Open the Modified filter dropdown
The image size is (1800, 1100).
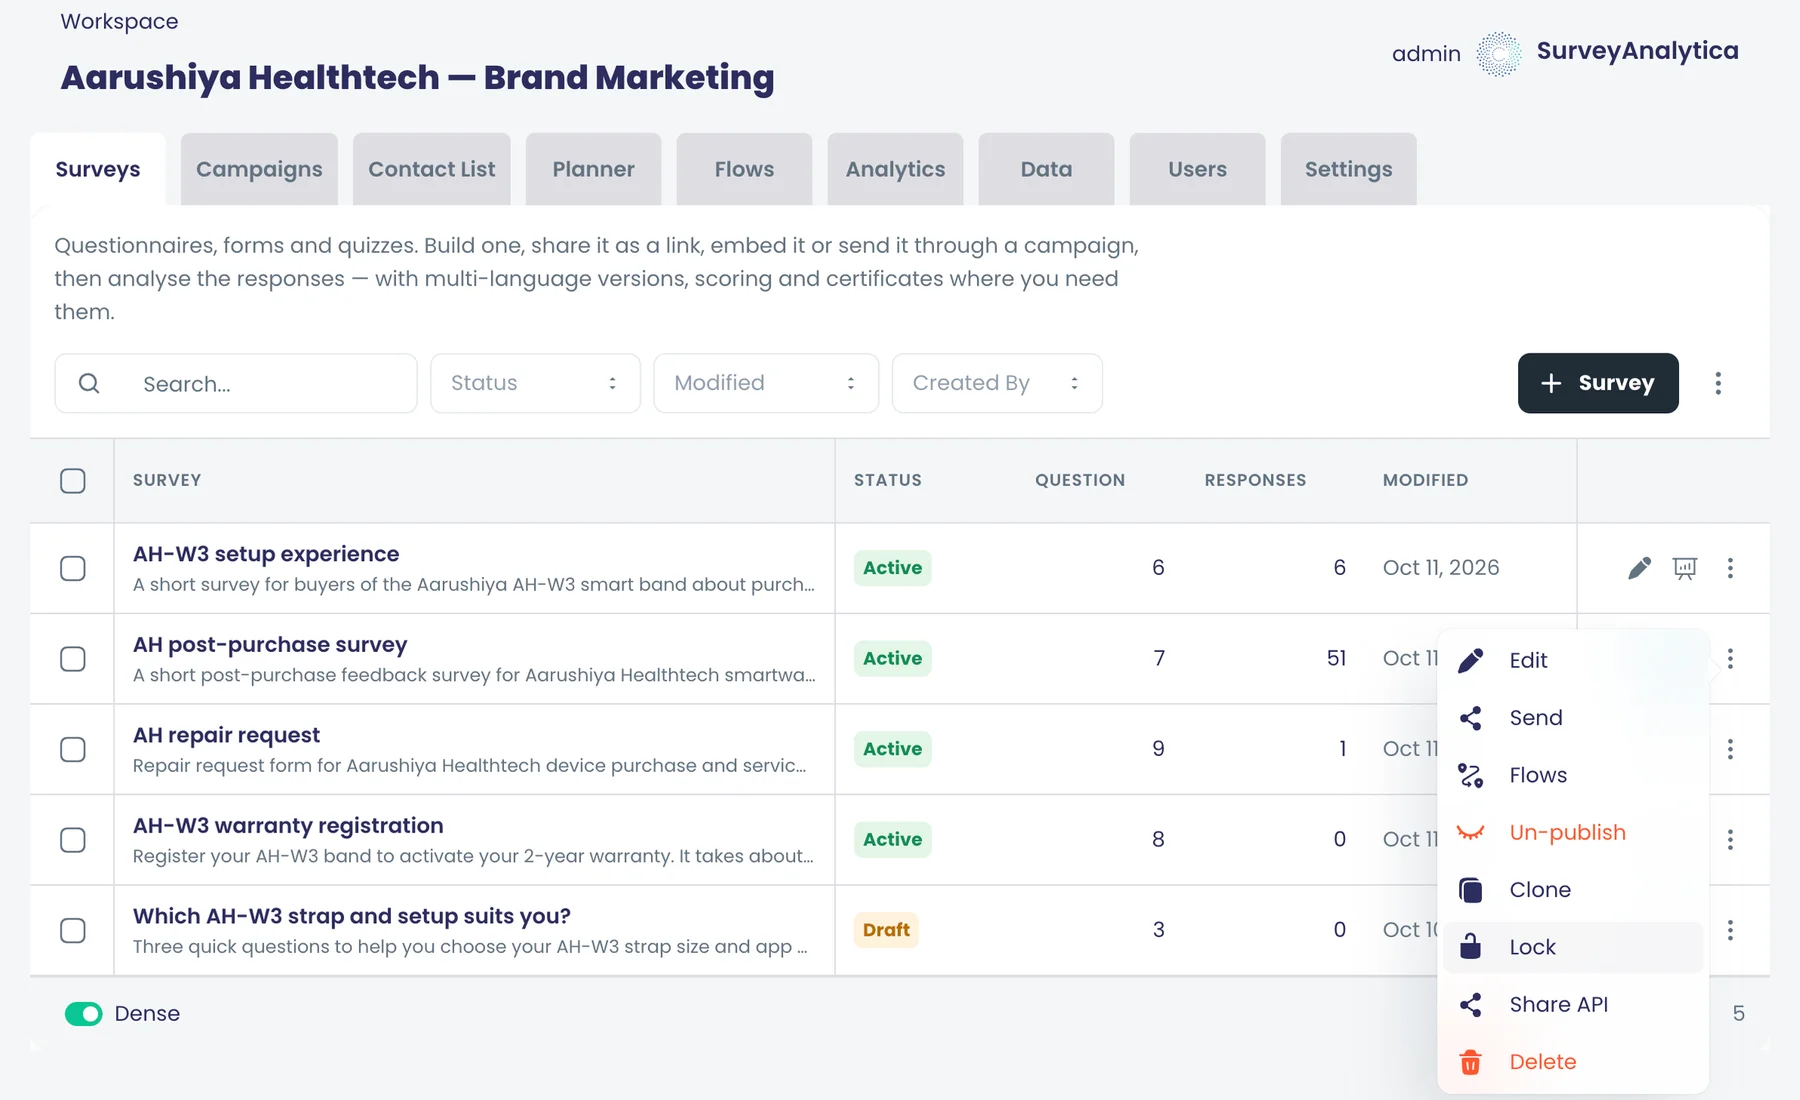point(766,383)
